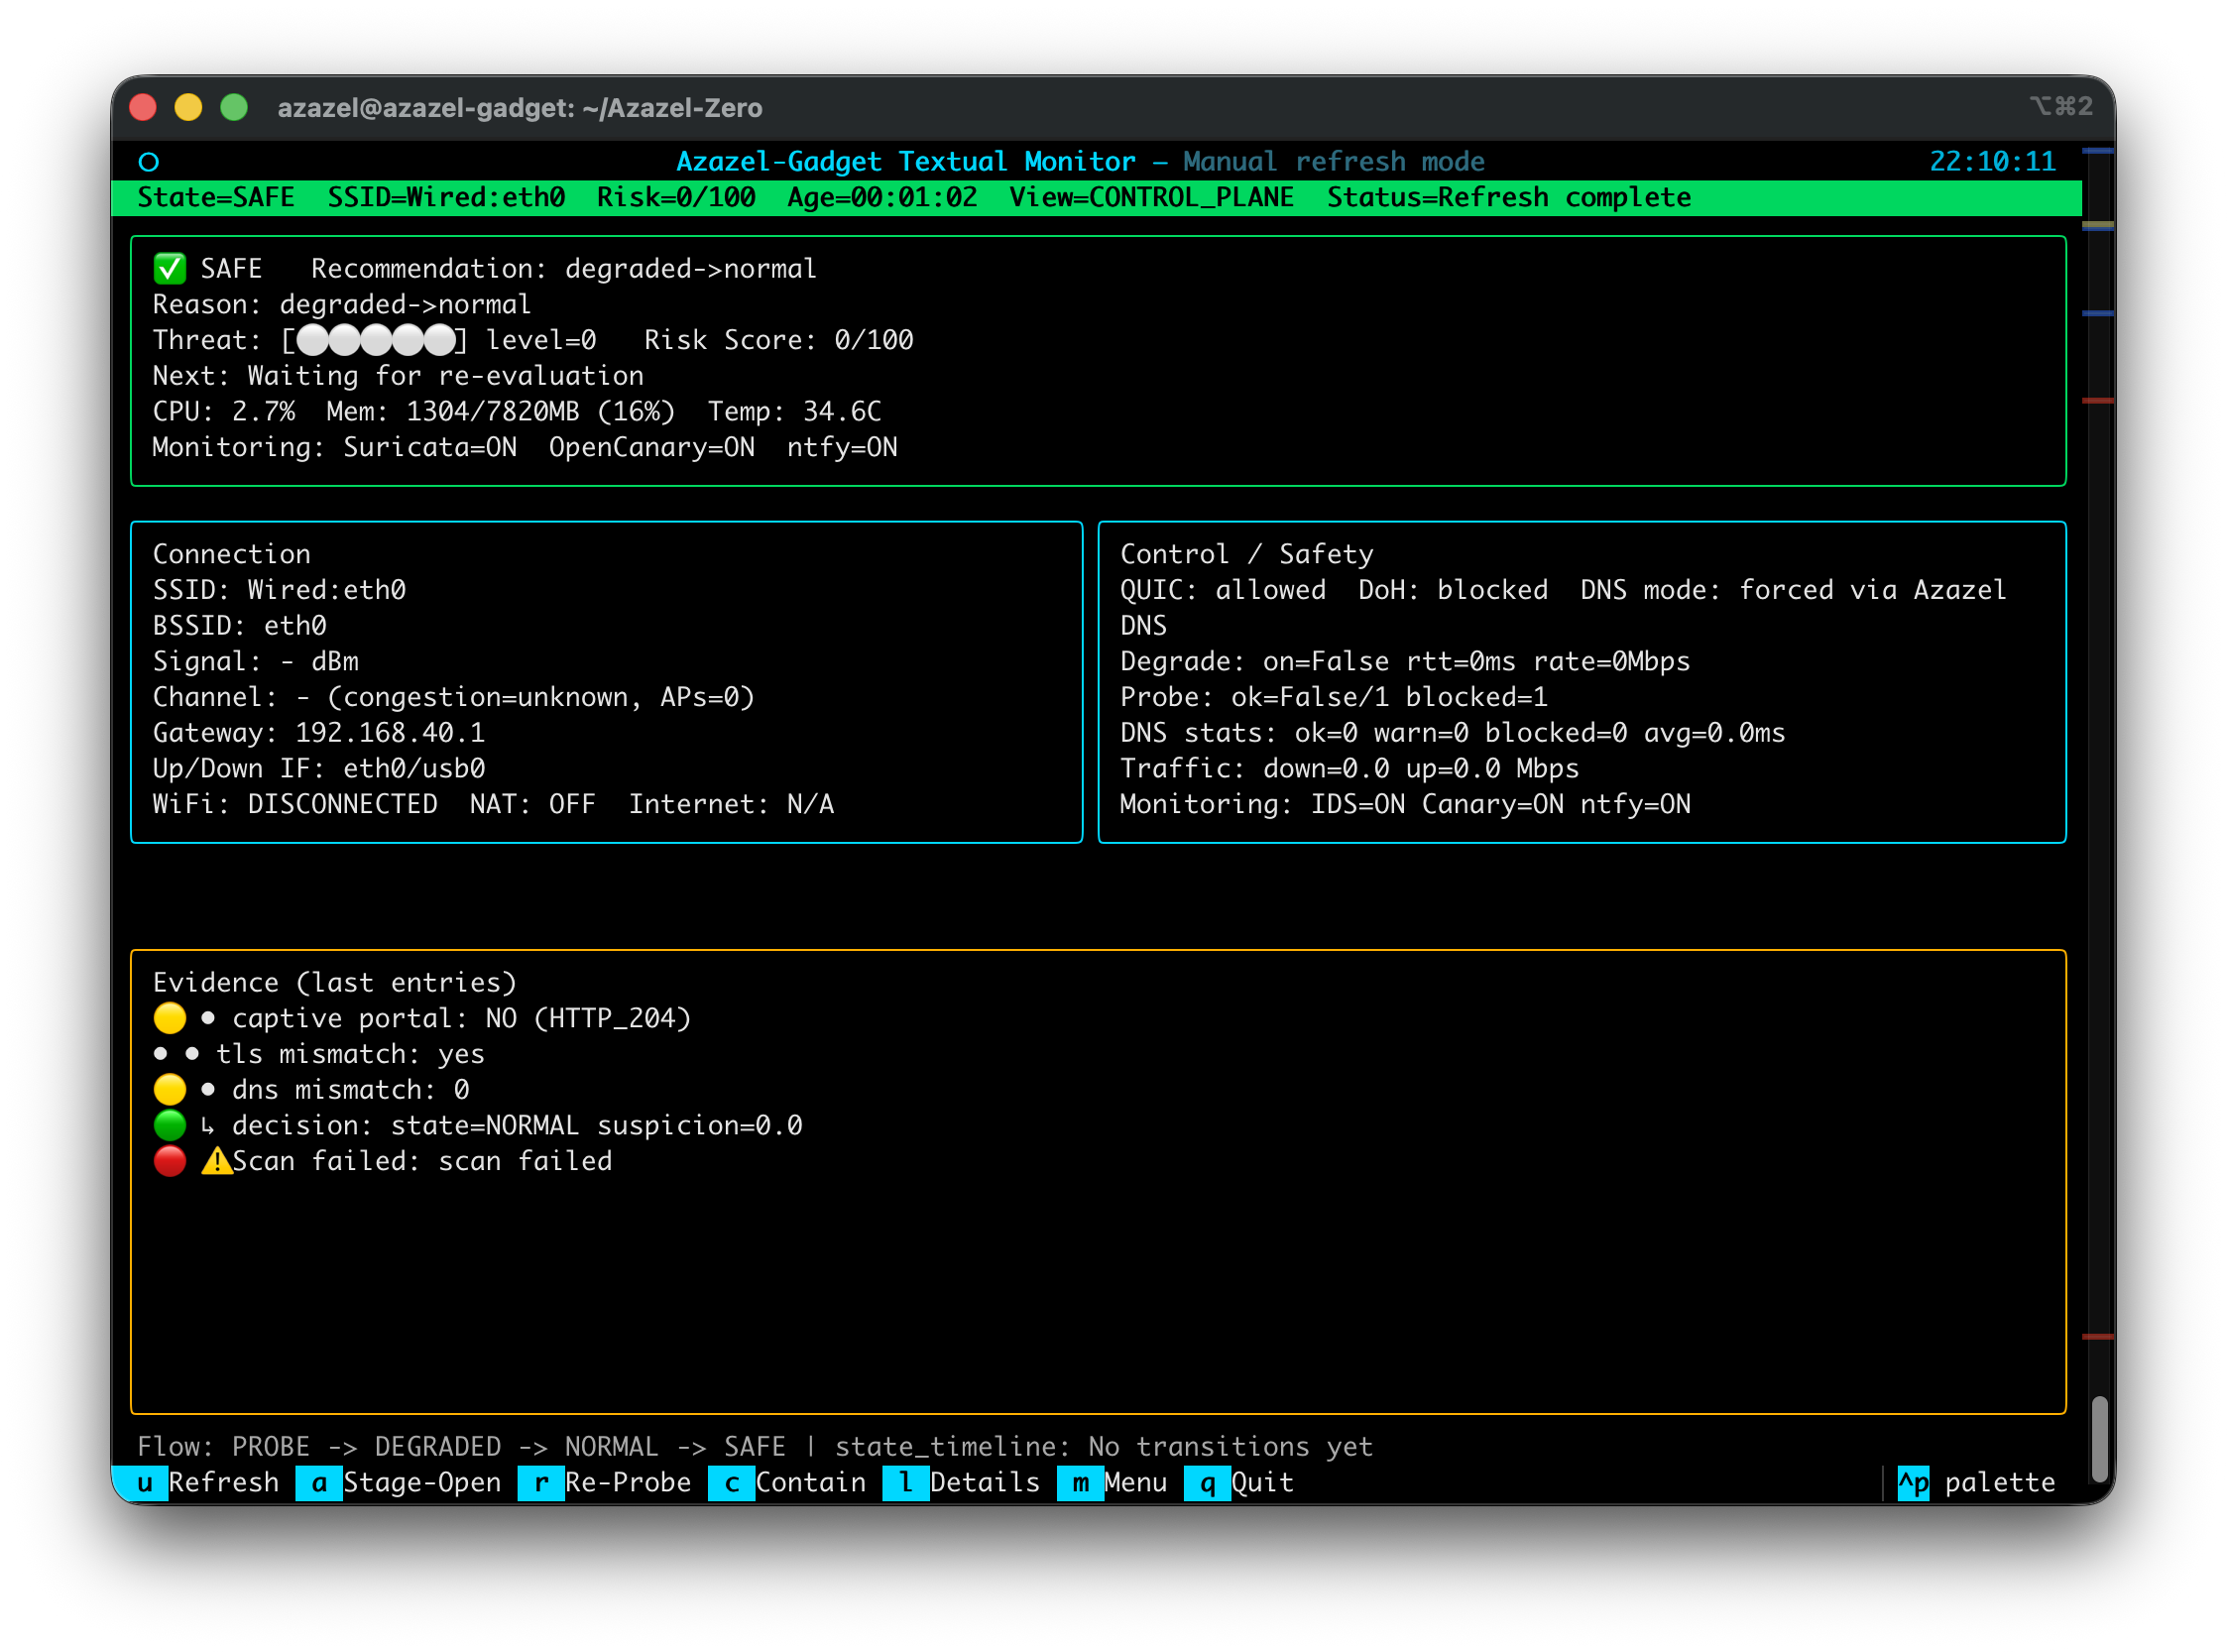Click the captive portal: NO (HTTP_204) text
This screenshot has width=2227, height=1652.
tap(462, 1018)
